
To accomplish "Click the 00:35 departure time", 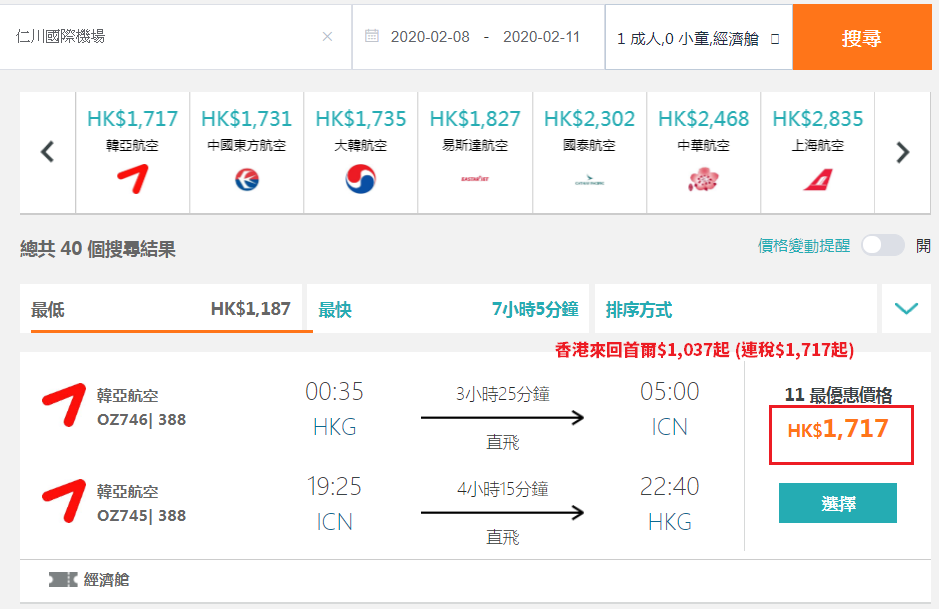I will click(334, 392).
